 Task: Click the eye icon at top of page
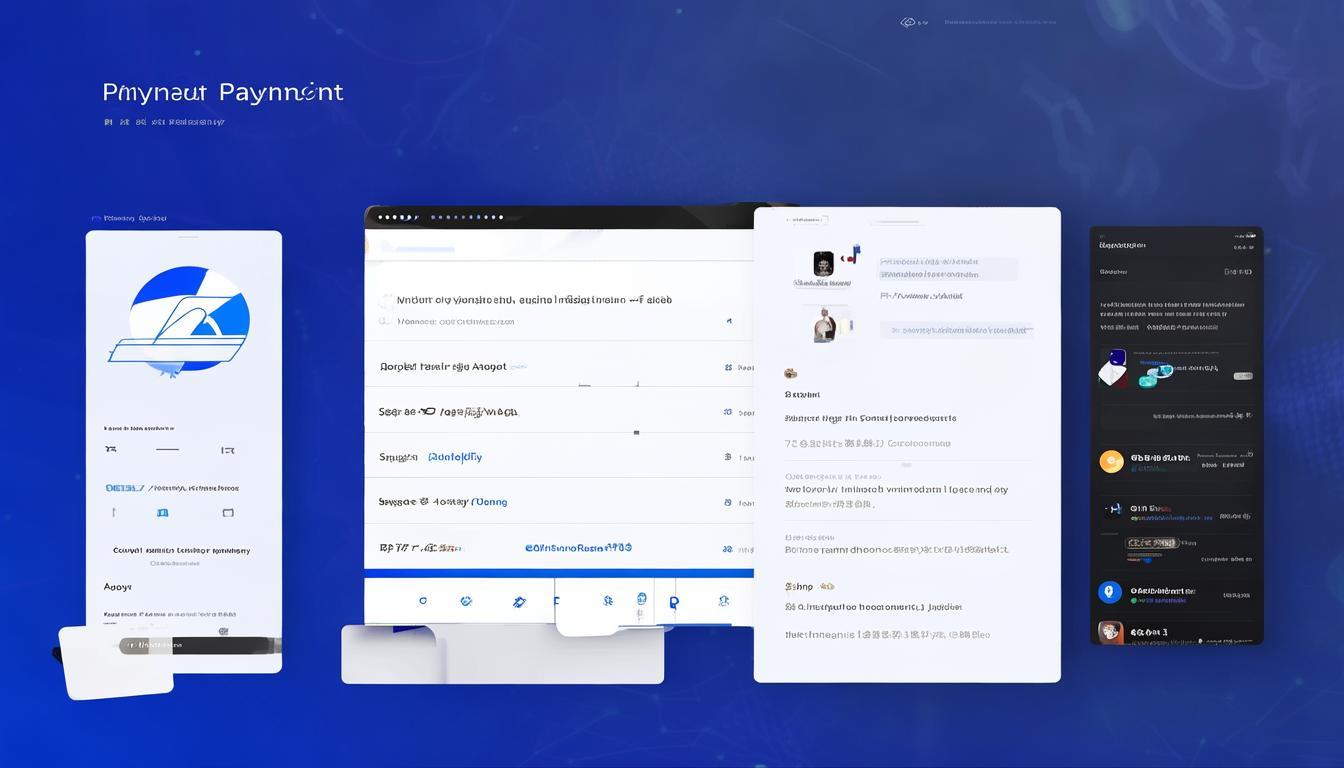tap(908, 22)
